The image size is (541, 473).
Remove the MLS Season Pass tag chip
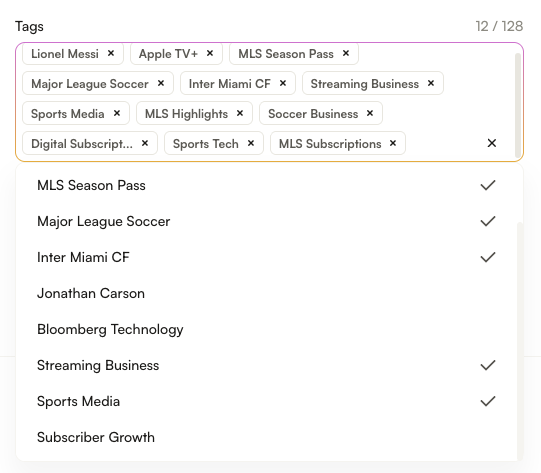click(346, 53)
